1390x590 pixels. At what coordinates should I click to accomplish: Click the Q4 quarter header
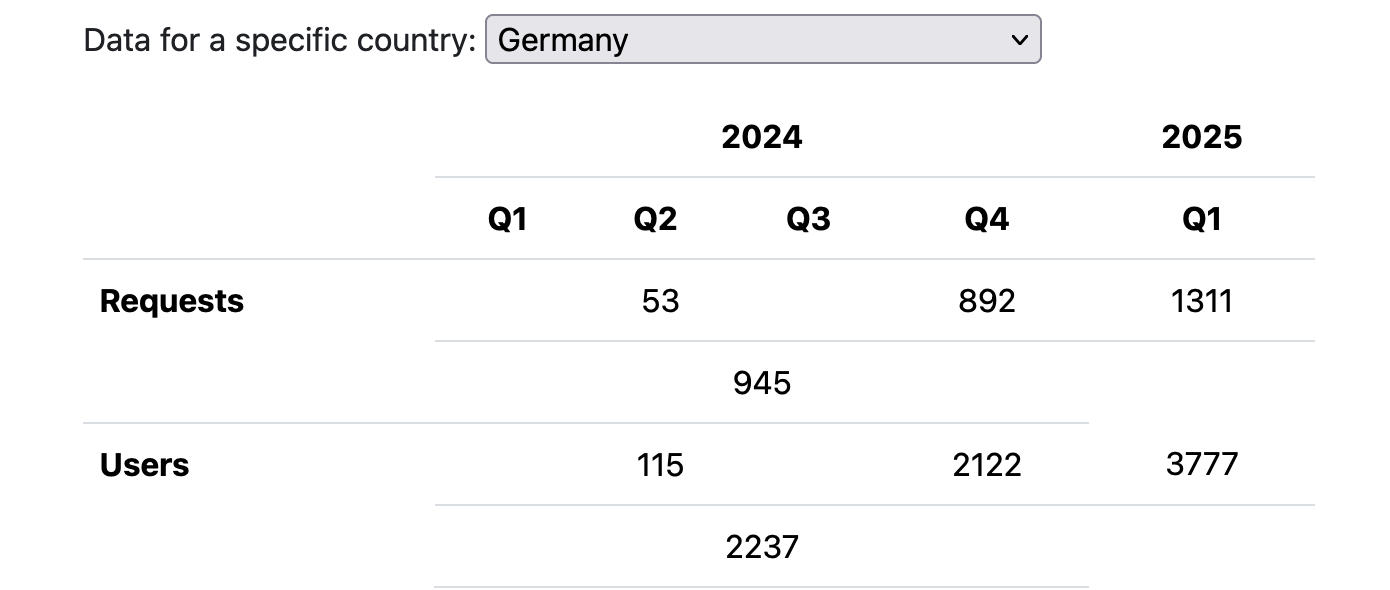coord(986,219)
